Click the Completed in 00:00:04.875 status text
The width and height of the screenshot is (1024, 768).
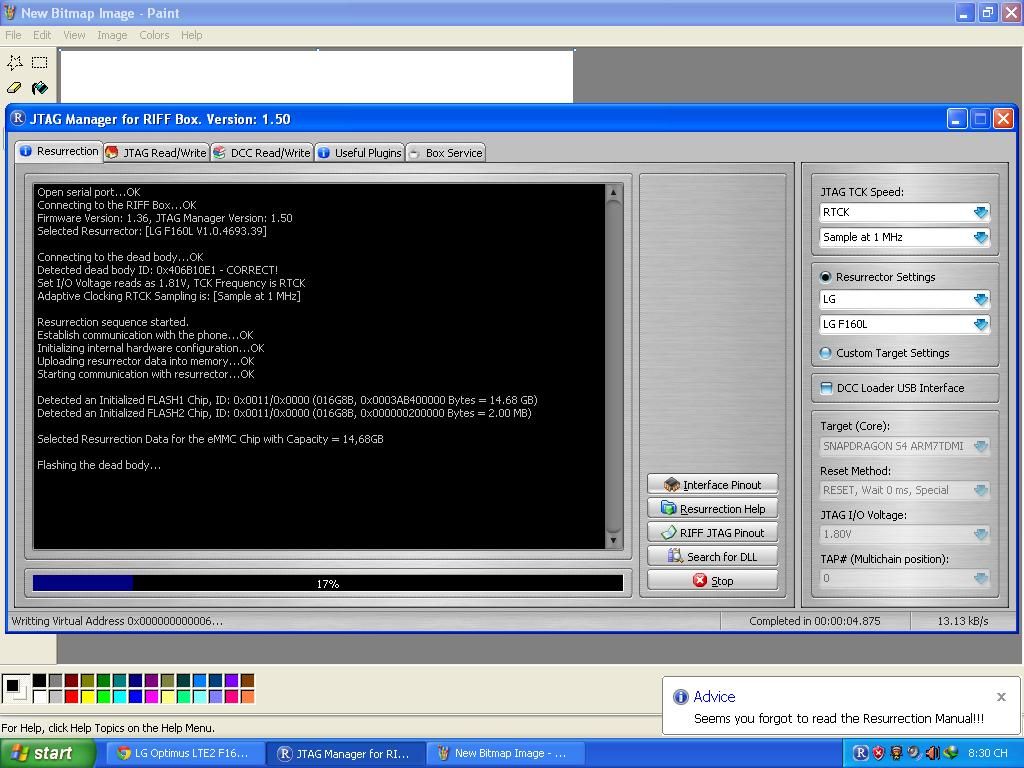click(814, 621)
